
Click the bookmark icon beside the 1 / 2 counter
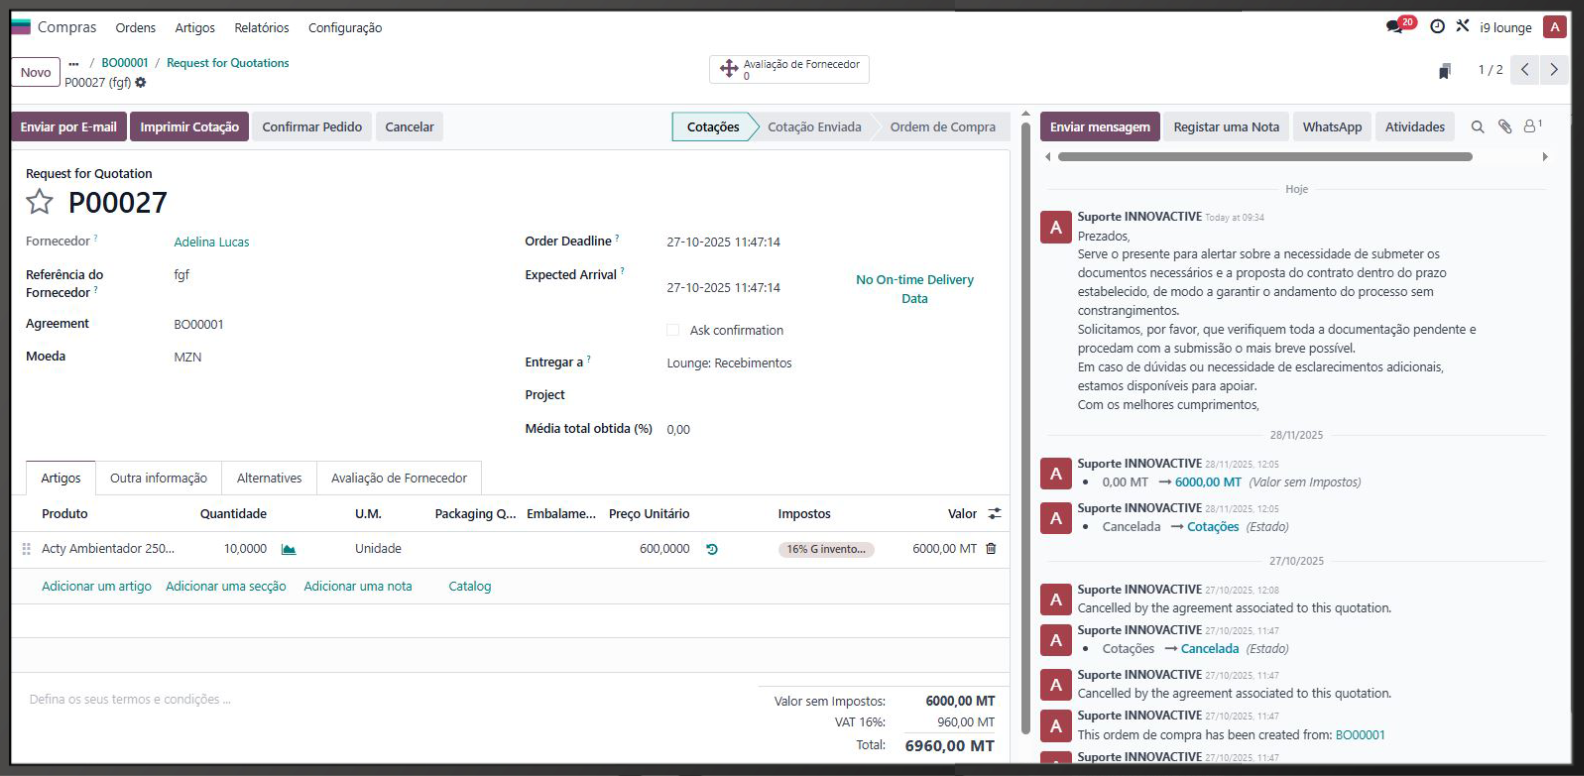[1445, 71]
